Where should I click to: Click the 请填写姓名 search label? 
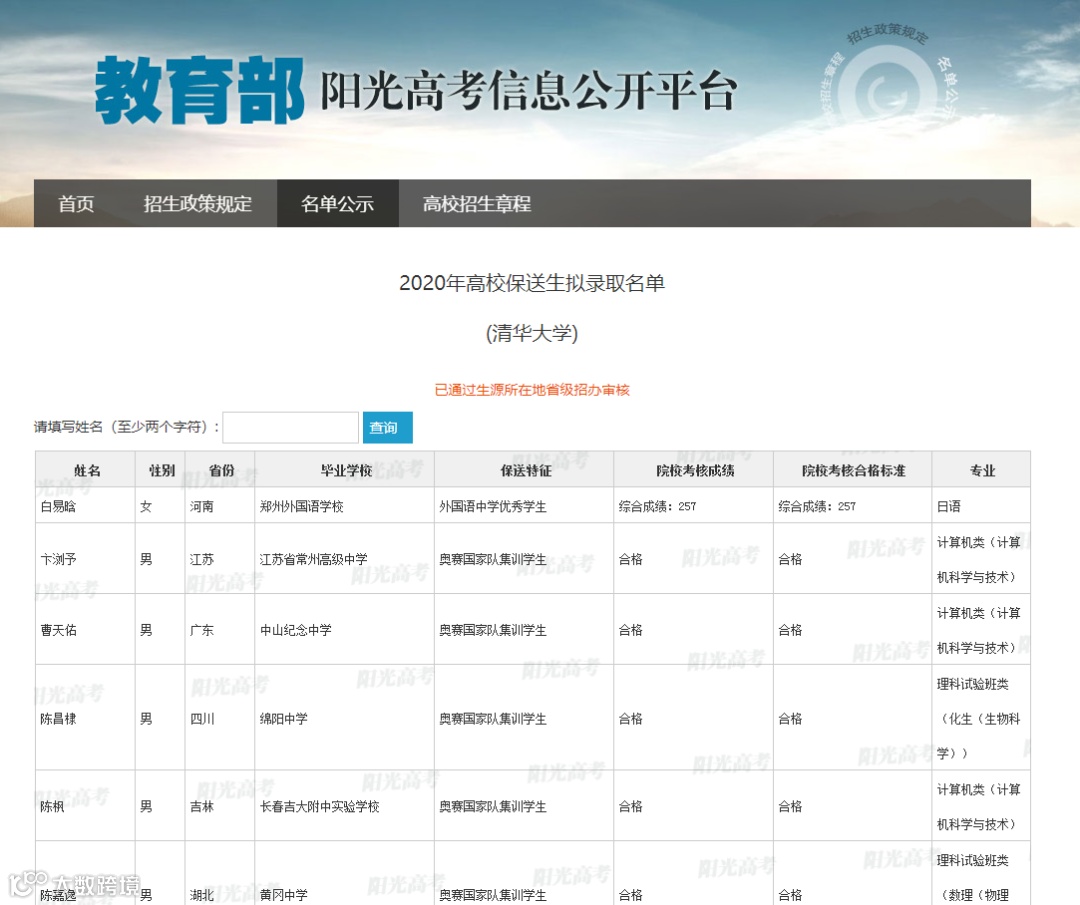coord(126,427)
